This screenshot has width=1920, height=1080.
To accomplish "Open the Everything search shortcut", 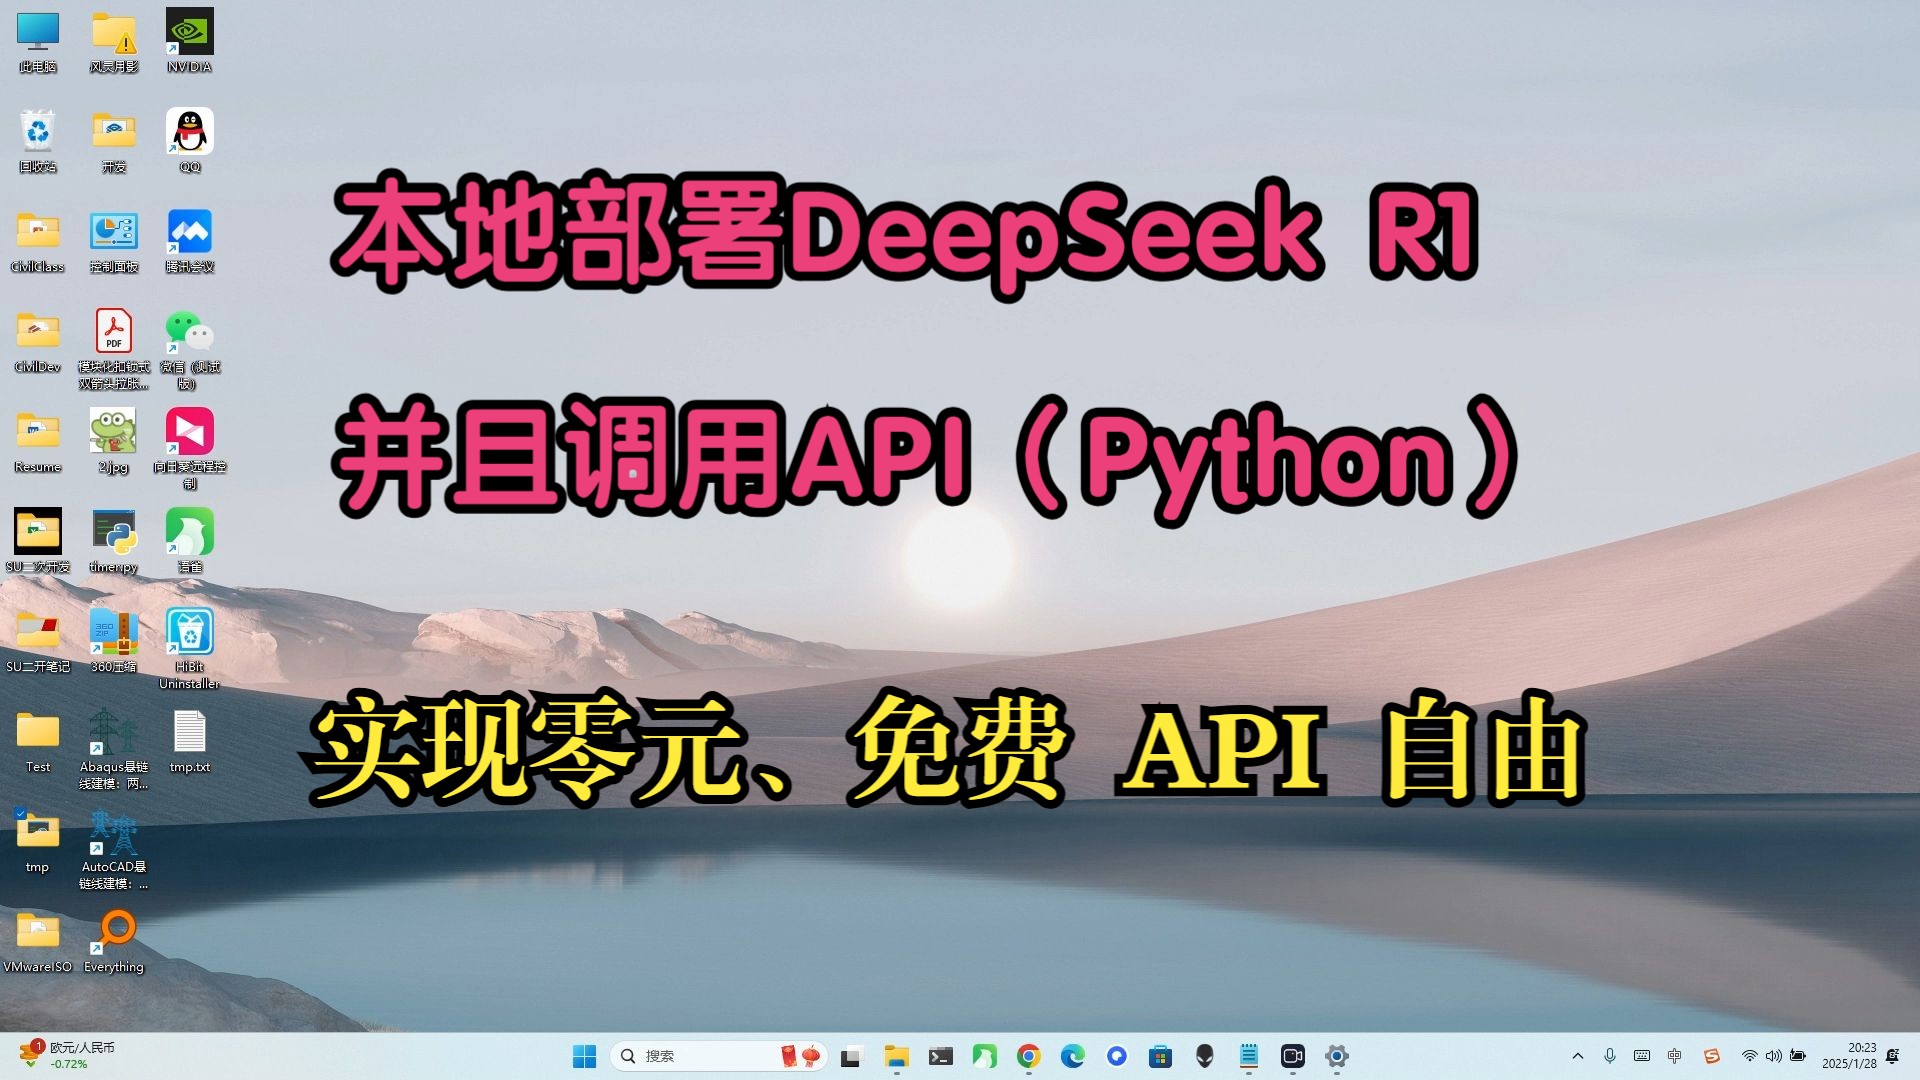I will click(x=113, y=941).
